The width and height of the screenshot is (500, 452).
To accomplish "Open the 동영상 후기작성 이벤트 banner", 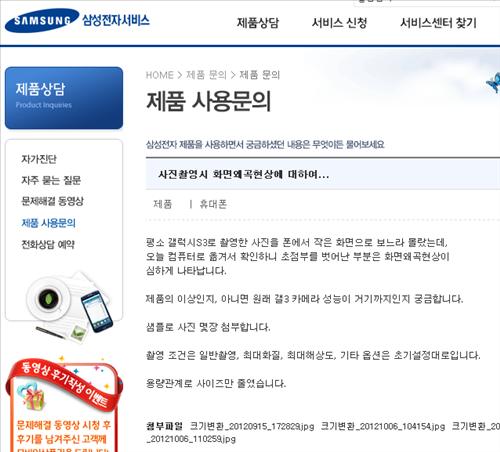I will (x=63, y=405).
